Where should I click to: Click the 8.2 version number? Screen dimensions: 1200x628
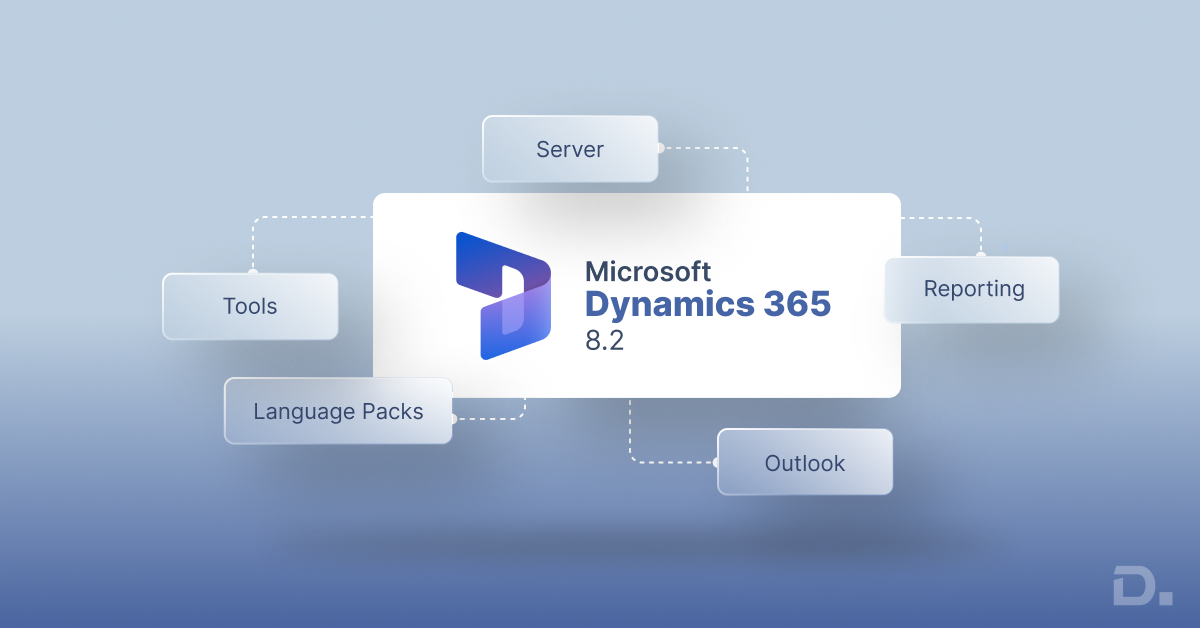(605, 338)
